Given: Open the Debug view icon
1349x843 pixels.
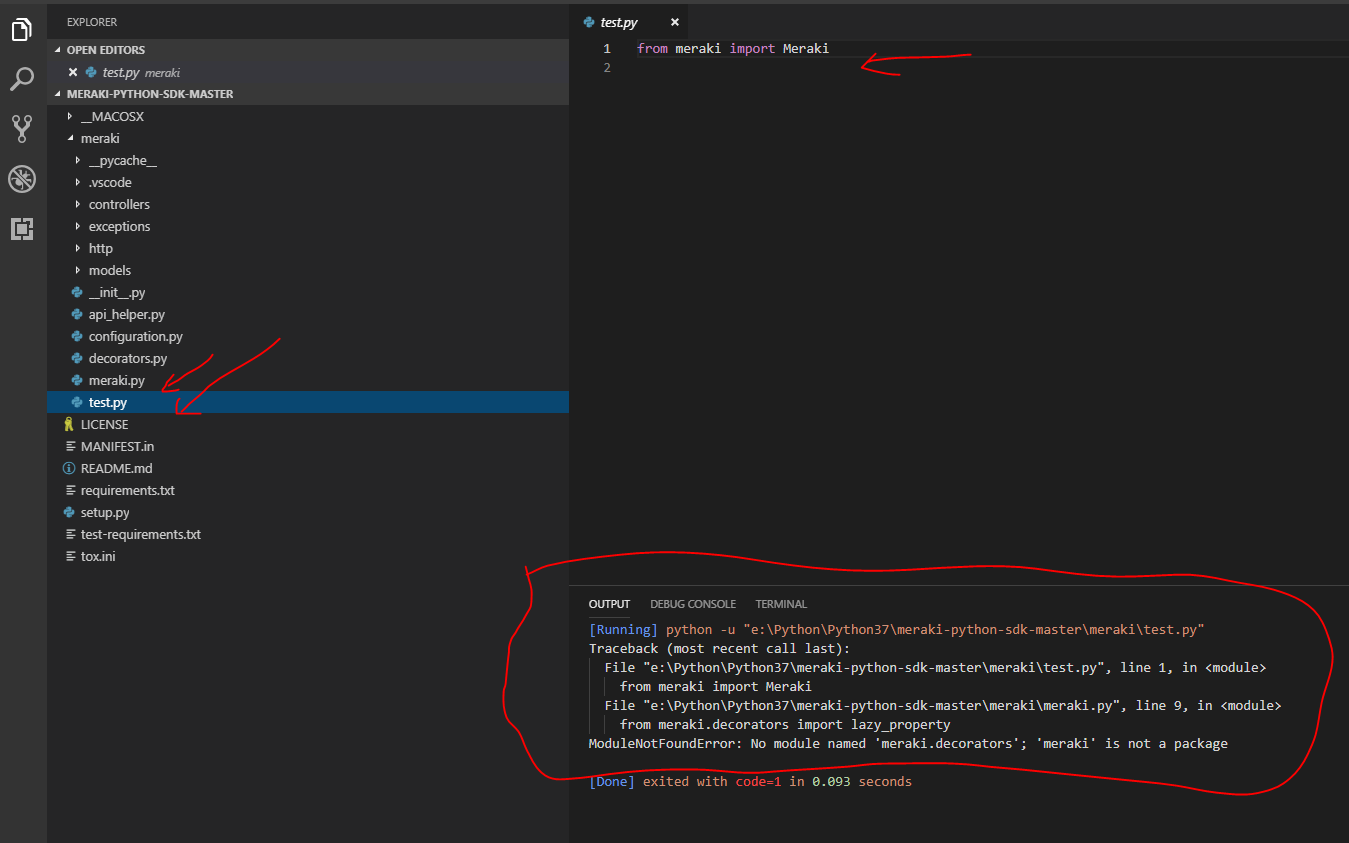Looking at the screenshot, I should 22,179.
